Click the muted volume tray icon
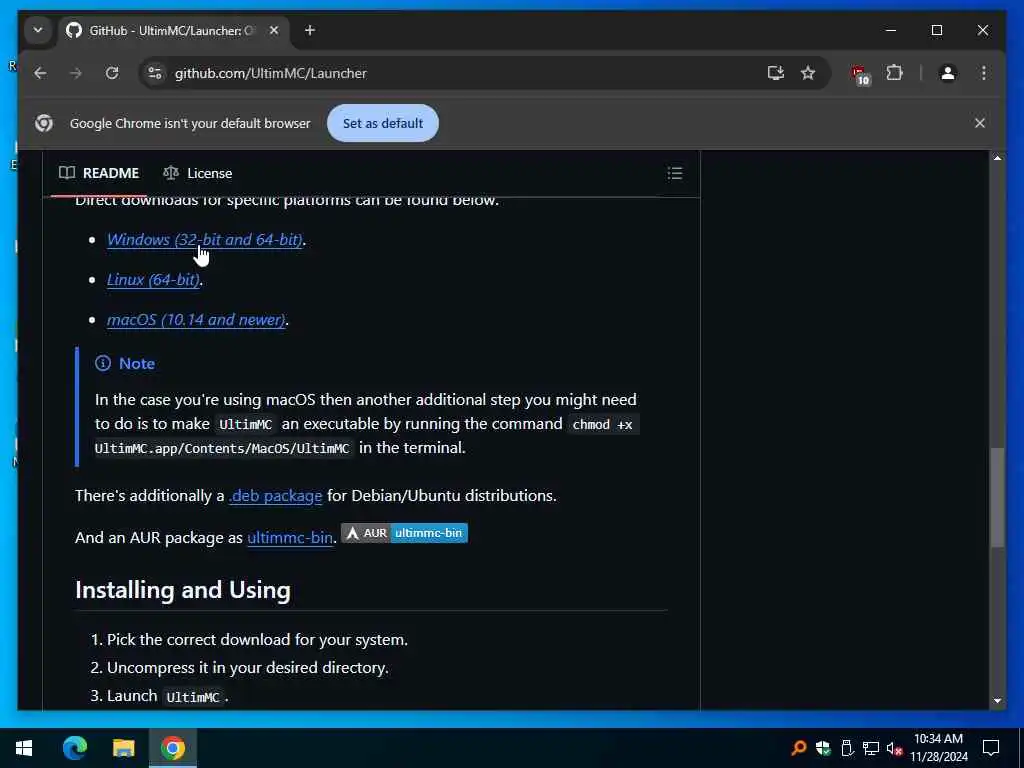Viewport: 1024px width, 768px height. 894,748
